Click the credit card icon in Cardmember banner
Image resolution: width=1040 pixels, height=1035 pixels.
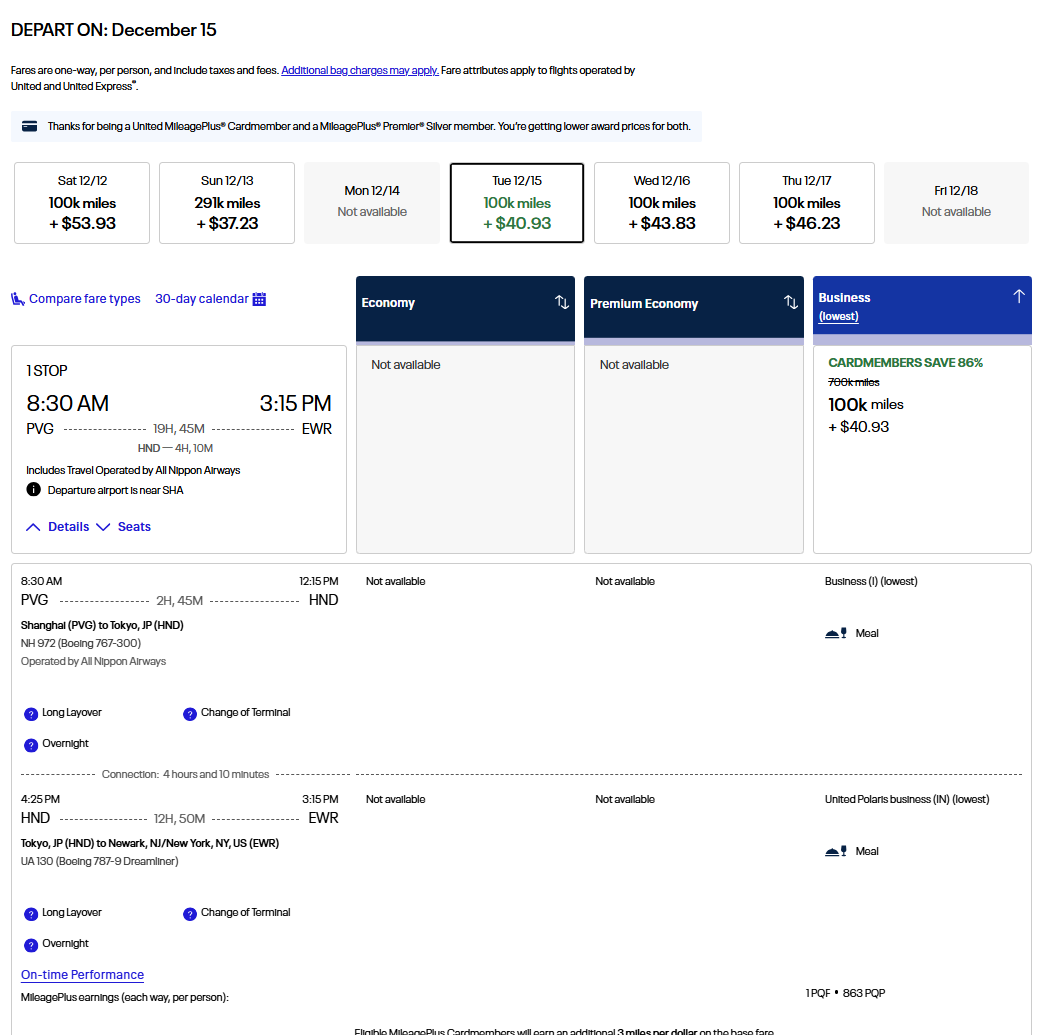[x=29, y=126]
